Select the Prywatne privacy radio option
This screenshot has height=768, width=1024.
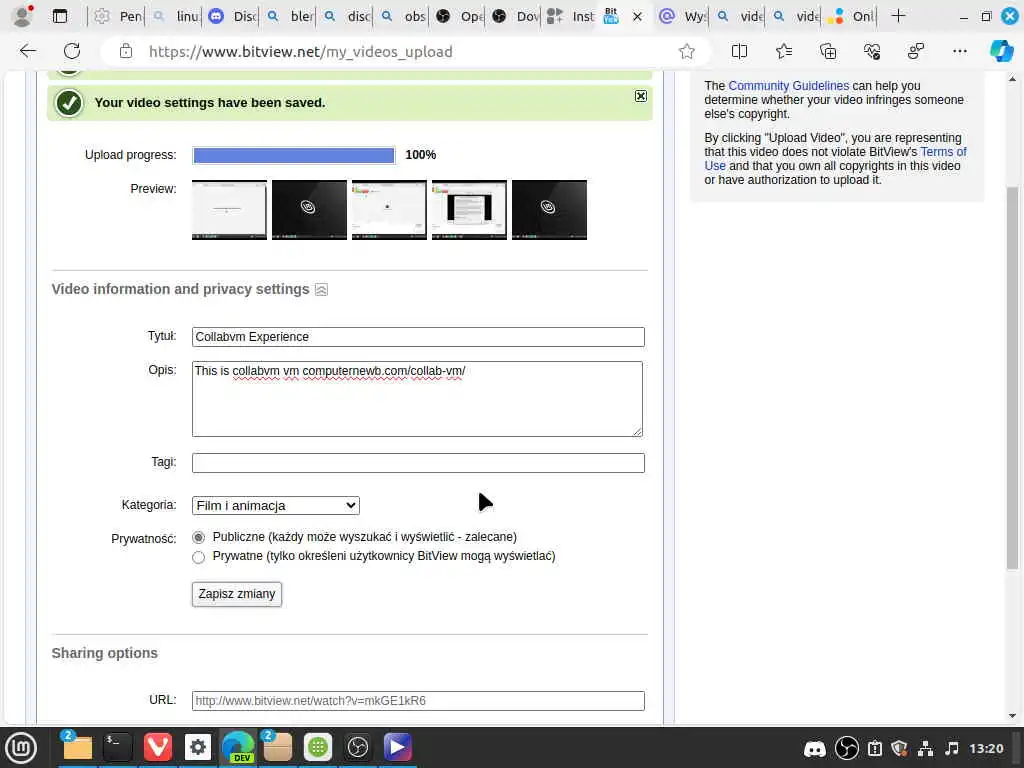[x=199, y=556]
